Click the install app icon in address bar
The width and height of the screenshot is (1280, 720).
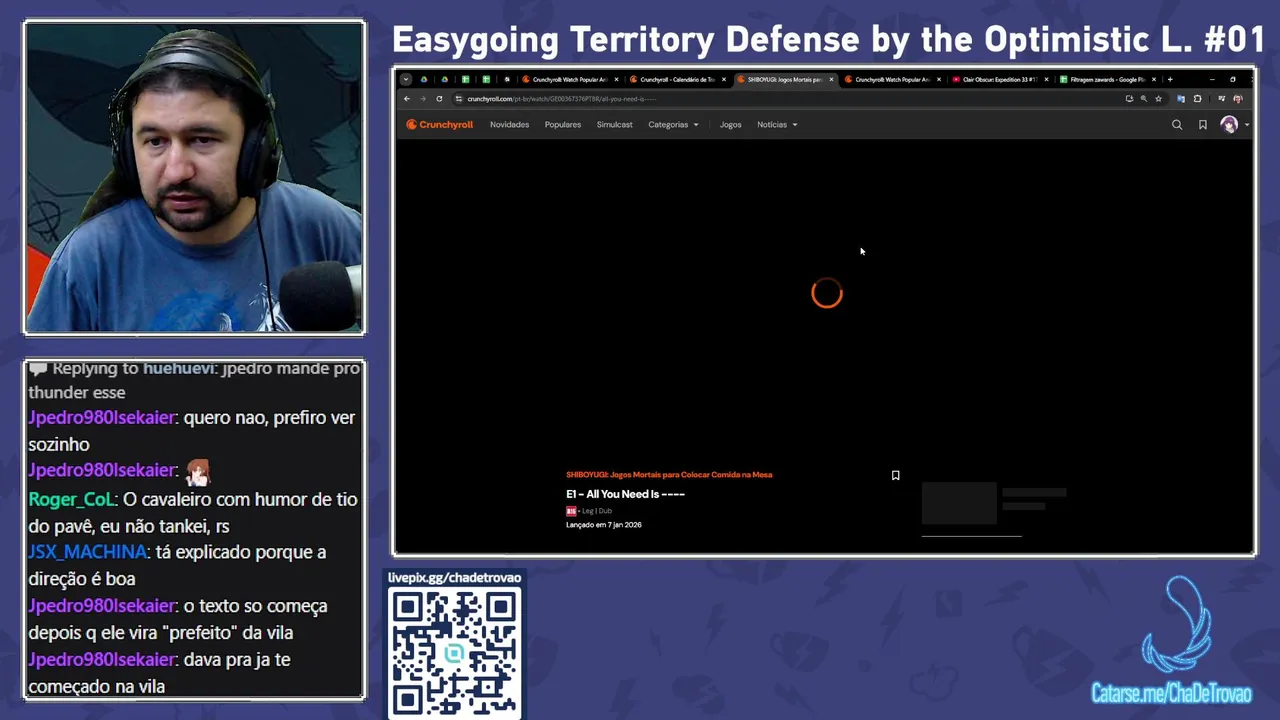[1129, 99]
